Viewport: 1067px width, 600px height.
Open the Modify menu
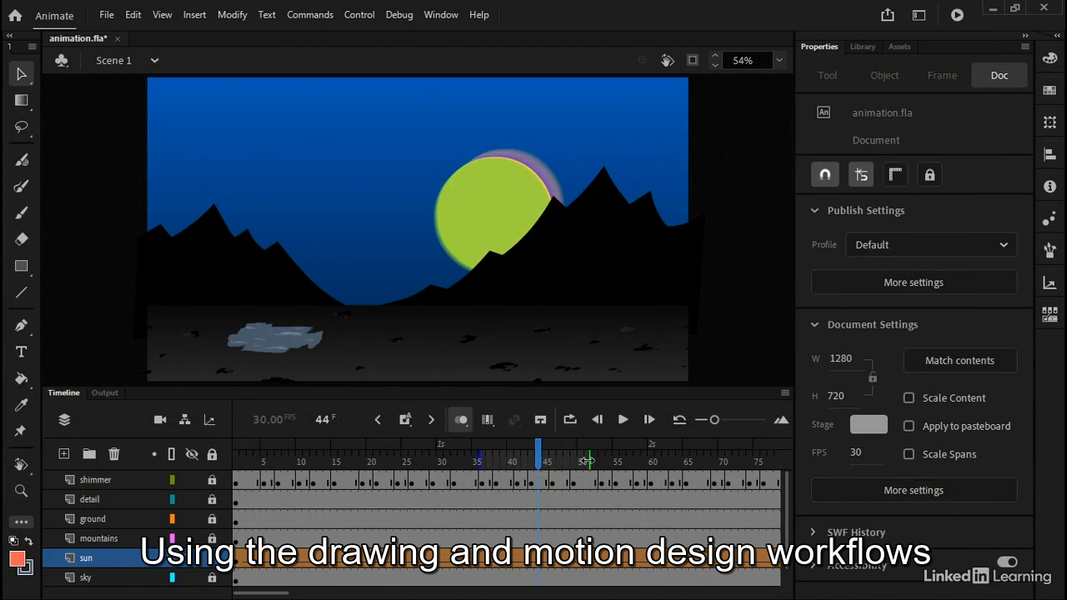(232, 14)
